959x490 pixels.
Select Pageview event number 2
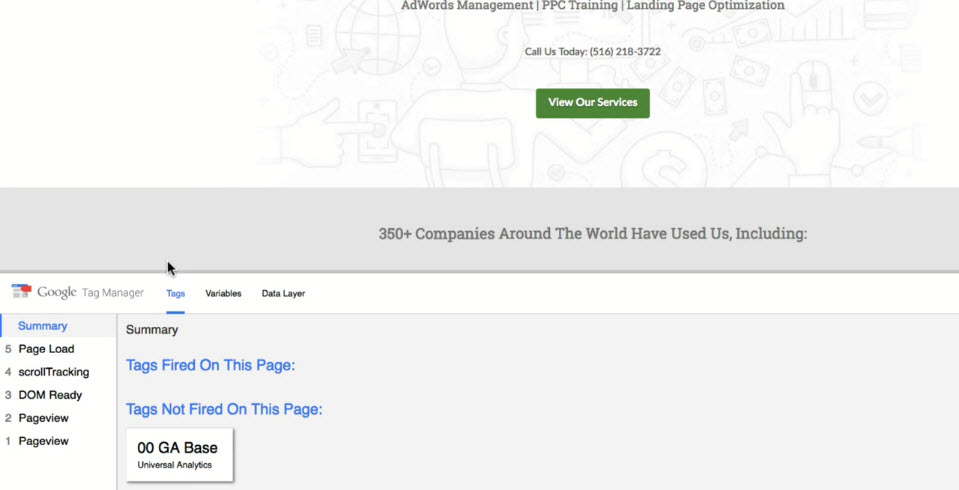[43, 418]
